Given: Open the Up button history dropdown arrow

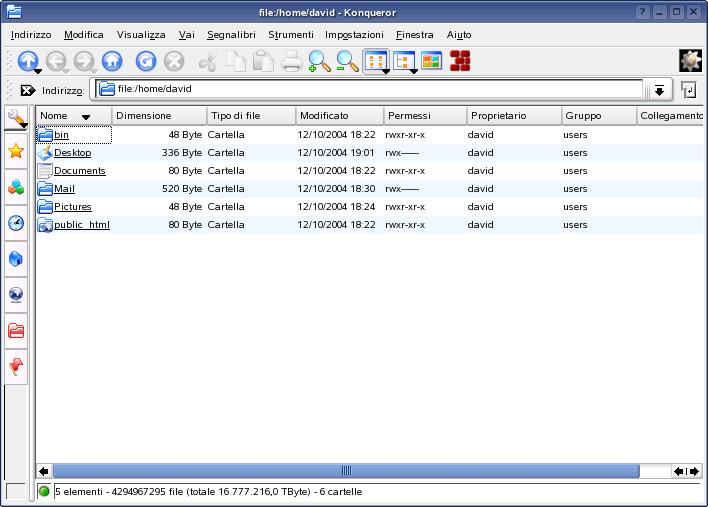Looking at the screenshot, I should (38, 71).
